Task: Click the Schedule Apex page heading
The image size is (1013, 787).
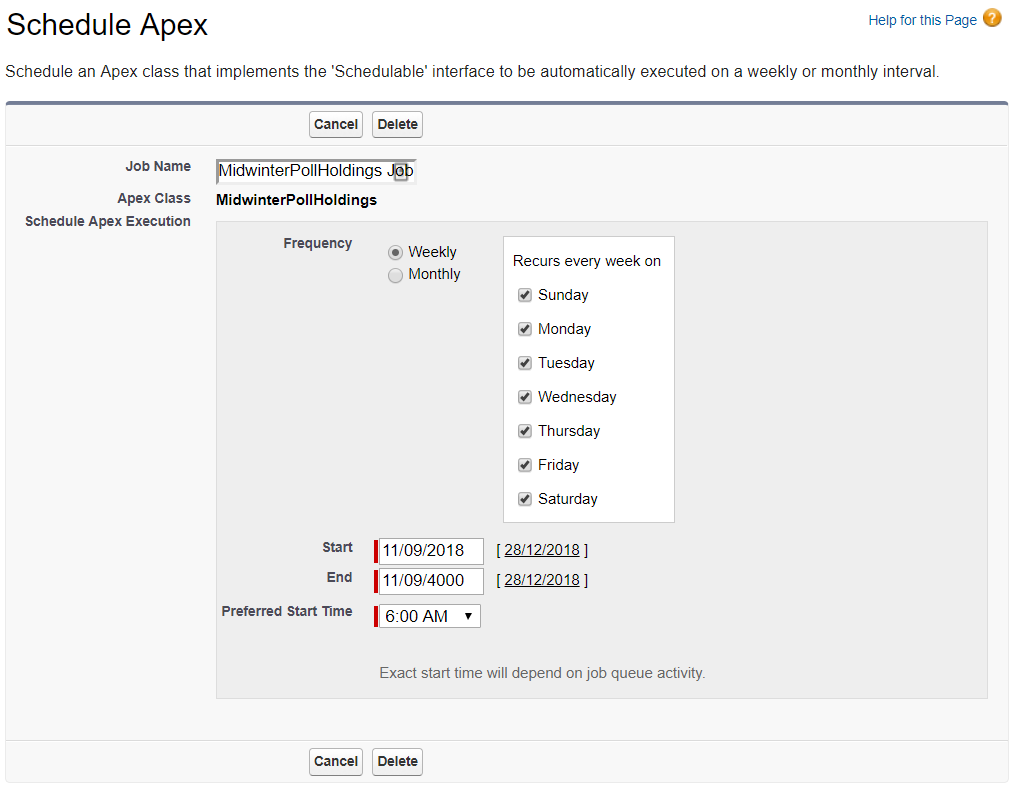Action: 107,25
